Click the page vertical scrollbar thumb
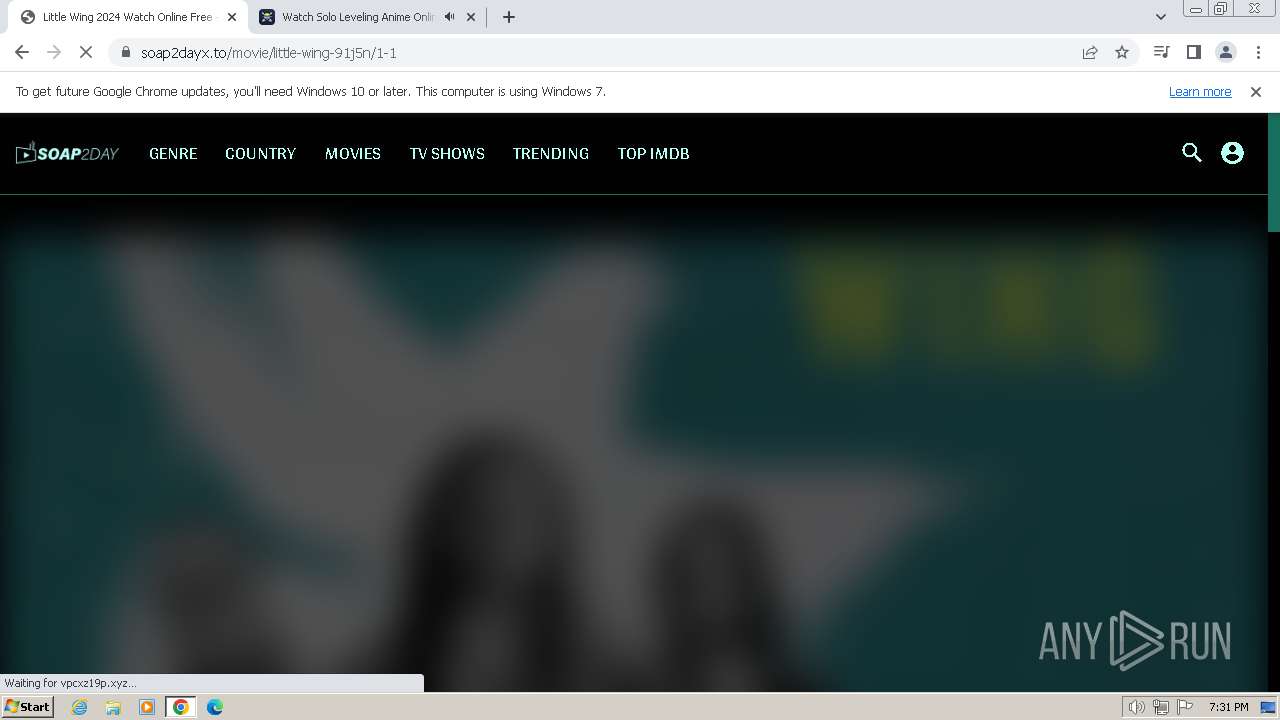The image size is (1280, 720). (1273, 174)
